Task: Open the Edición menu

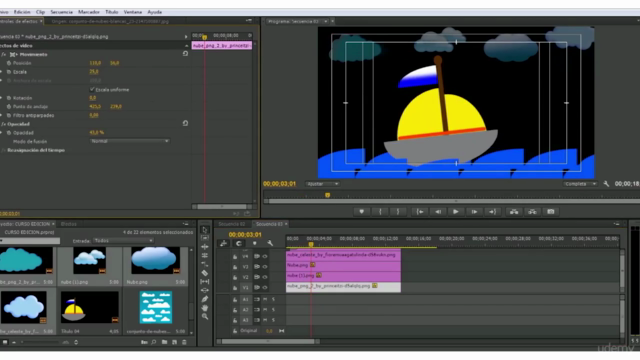Action: 22,12
